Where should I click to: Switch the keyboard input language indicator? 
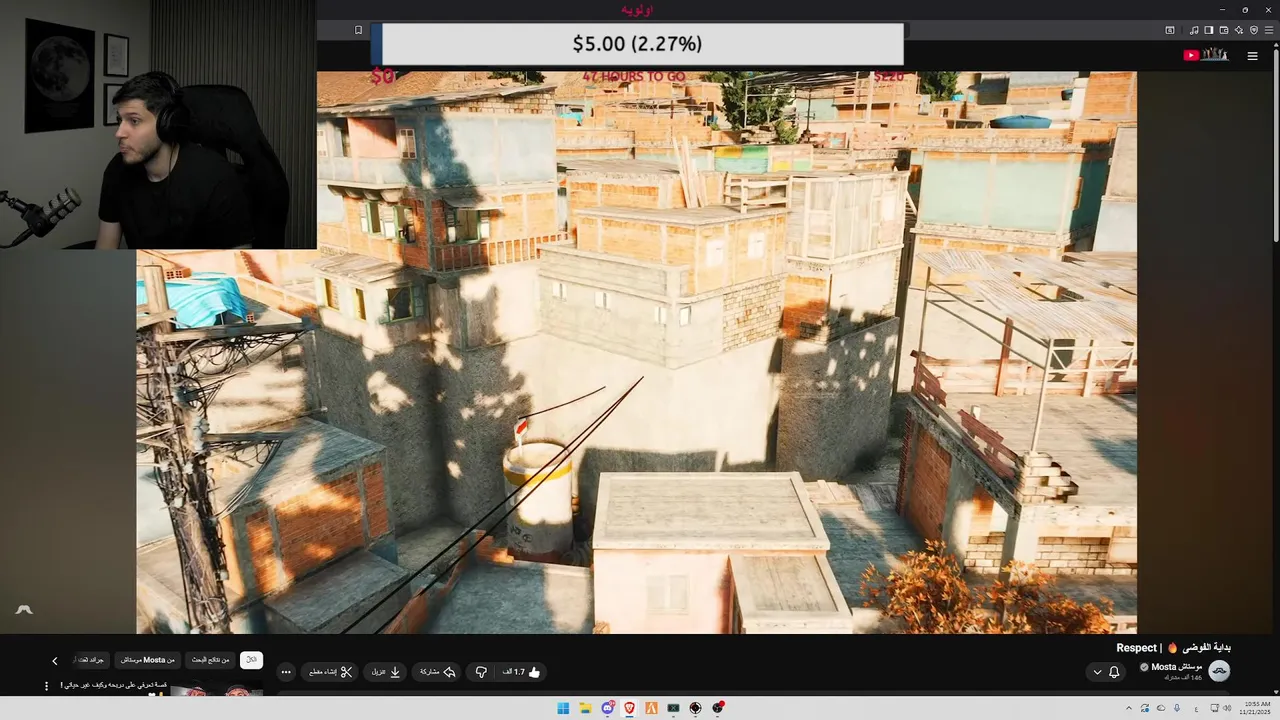pyautogui.click(x=1196, y=709)
